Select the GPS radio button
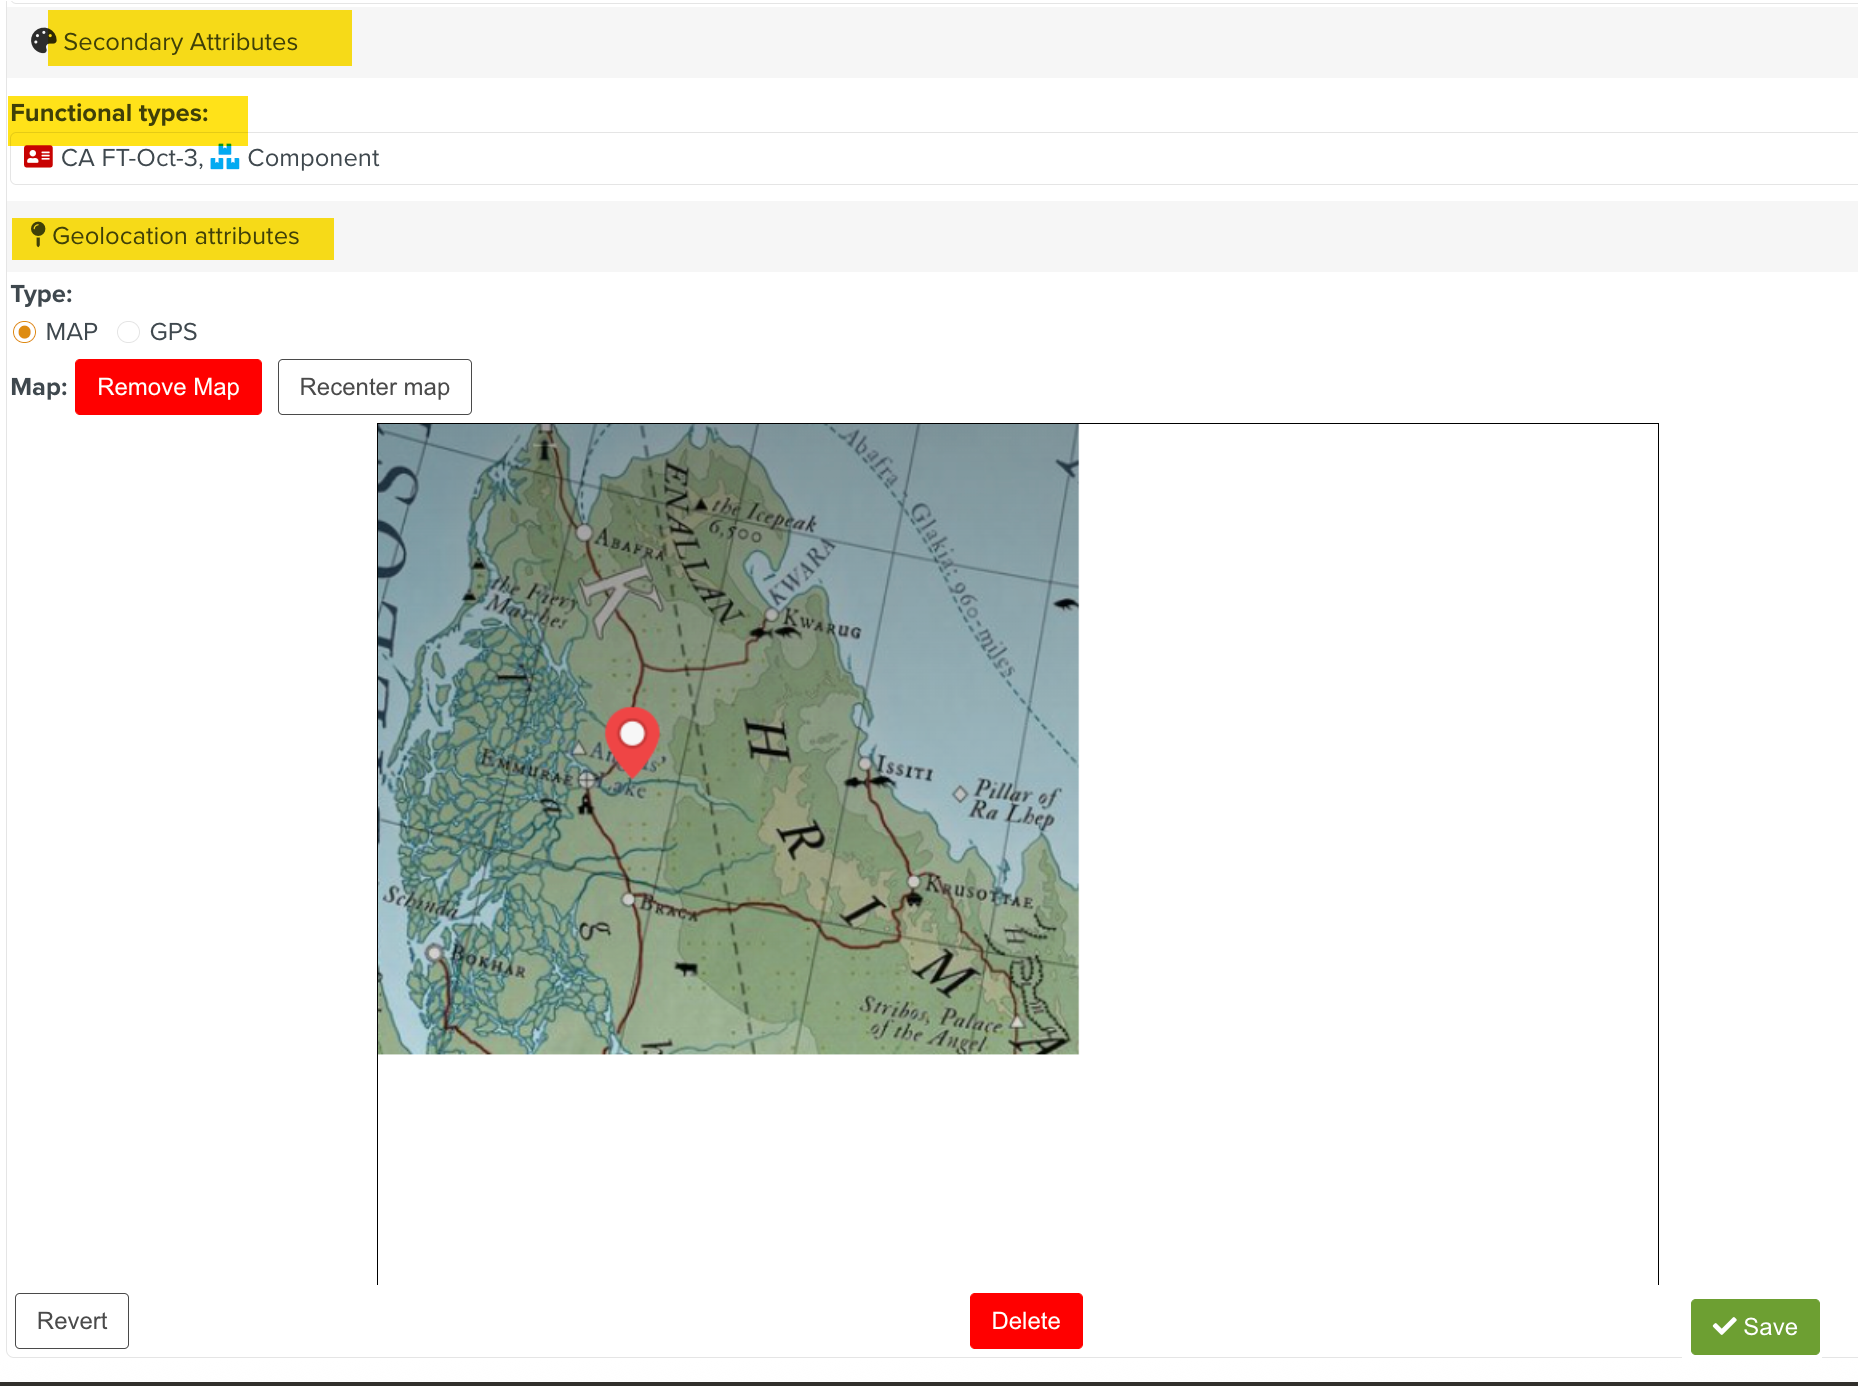1858x1386 pixels. click(x=129, y=332)
